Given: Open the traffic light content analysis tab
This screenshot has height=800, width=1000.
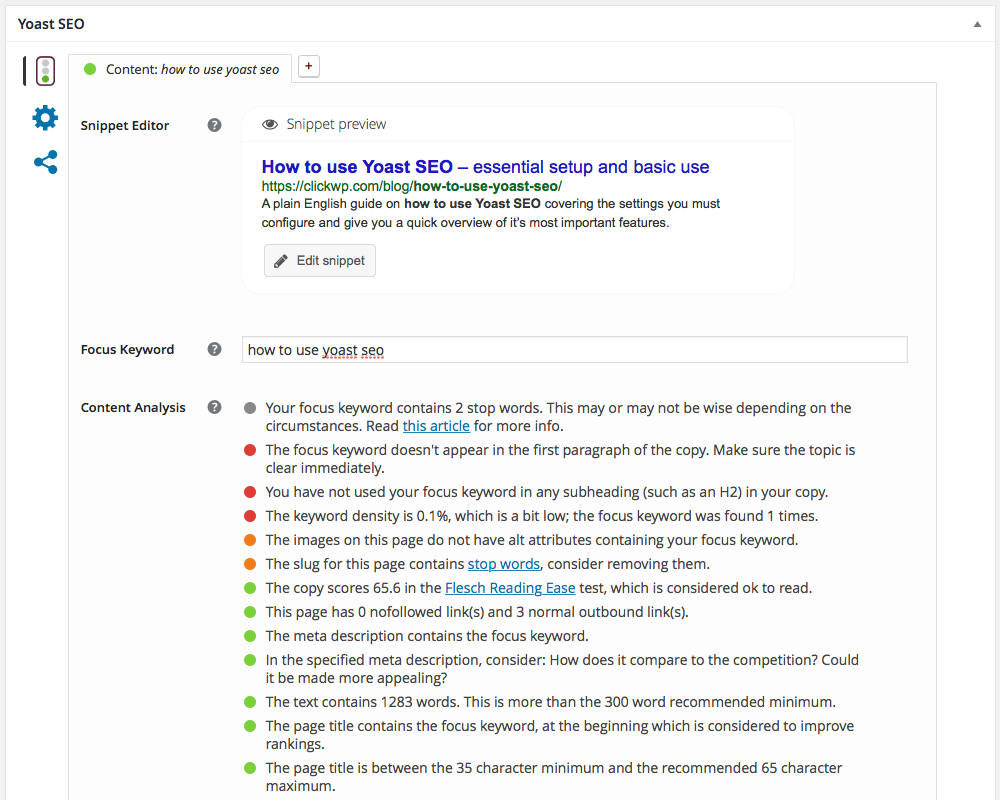Looking at the screenshot, I should point(45,71).
